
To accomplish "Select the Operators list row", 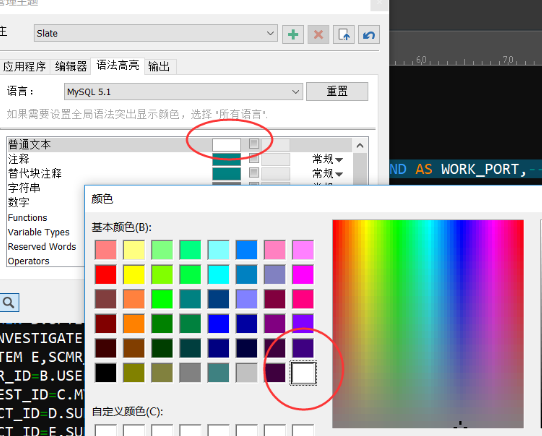I will tap(46, 261).
